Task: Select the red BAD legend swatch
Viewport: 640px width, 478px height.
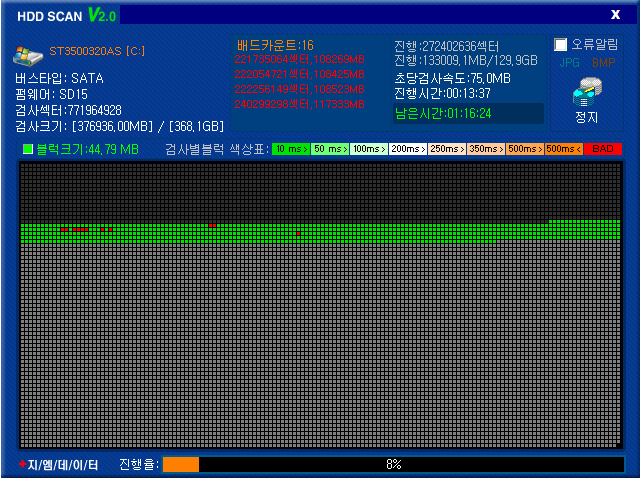Action: pos(603,149)
